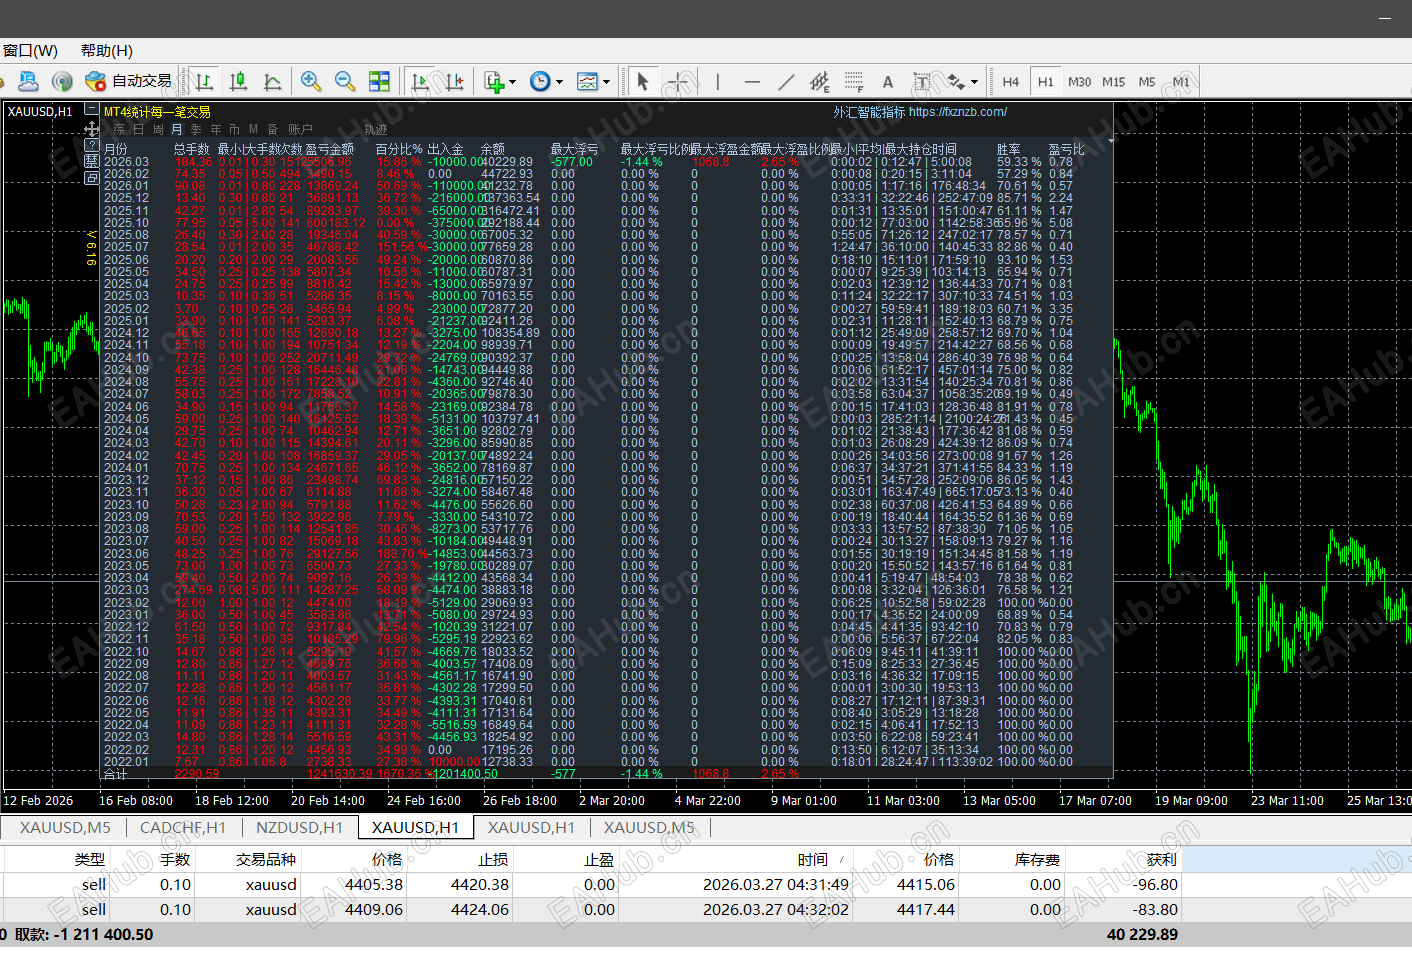Viewport: 1412px width, 956px height.
Task: Switch chart to candlestick display
Action: pyautogui.click(x=238, y=82)
